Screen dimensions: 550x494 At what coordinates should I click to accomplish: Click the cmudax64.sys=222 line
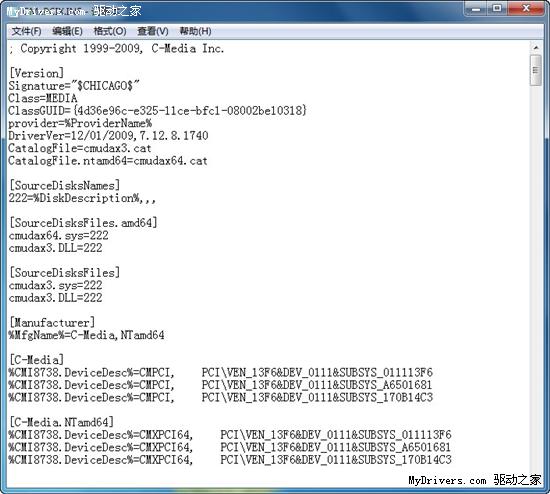(59, 235)
